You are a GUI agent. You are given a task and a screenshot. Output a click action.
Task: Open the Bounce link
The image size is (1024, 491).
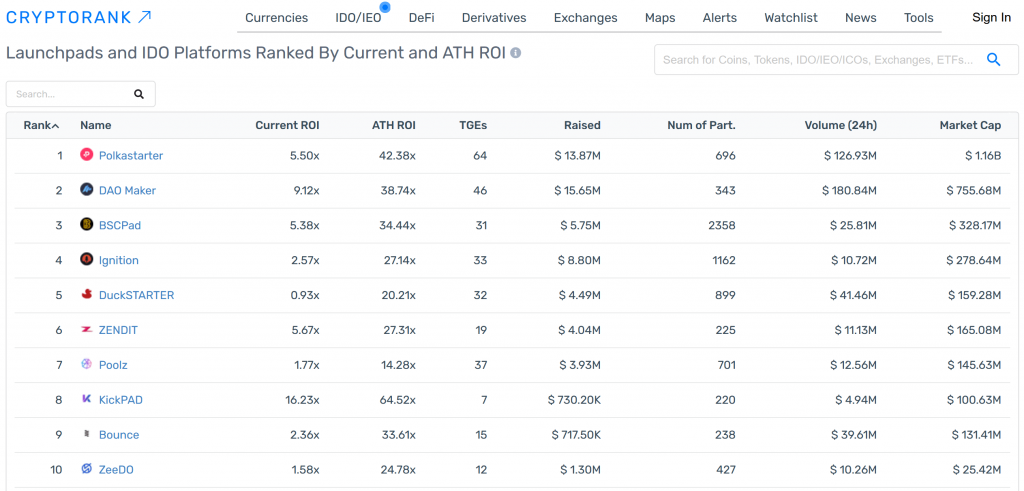(x=119, y=435)
